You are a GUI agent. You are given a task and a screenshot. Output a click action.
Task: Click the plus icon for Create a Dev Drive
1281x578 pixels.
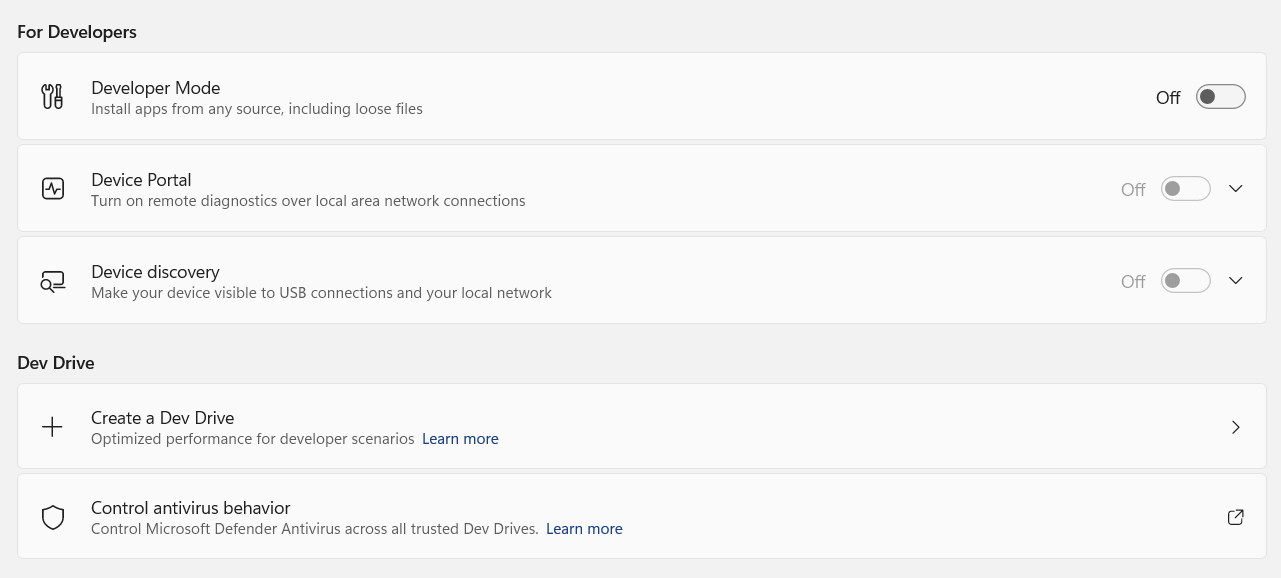tap(52, 427)
